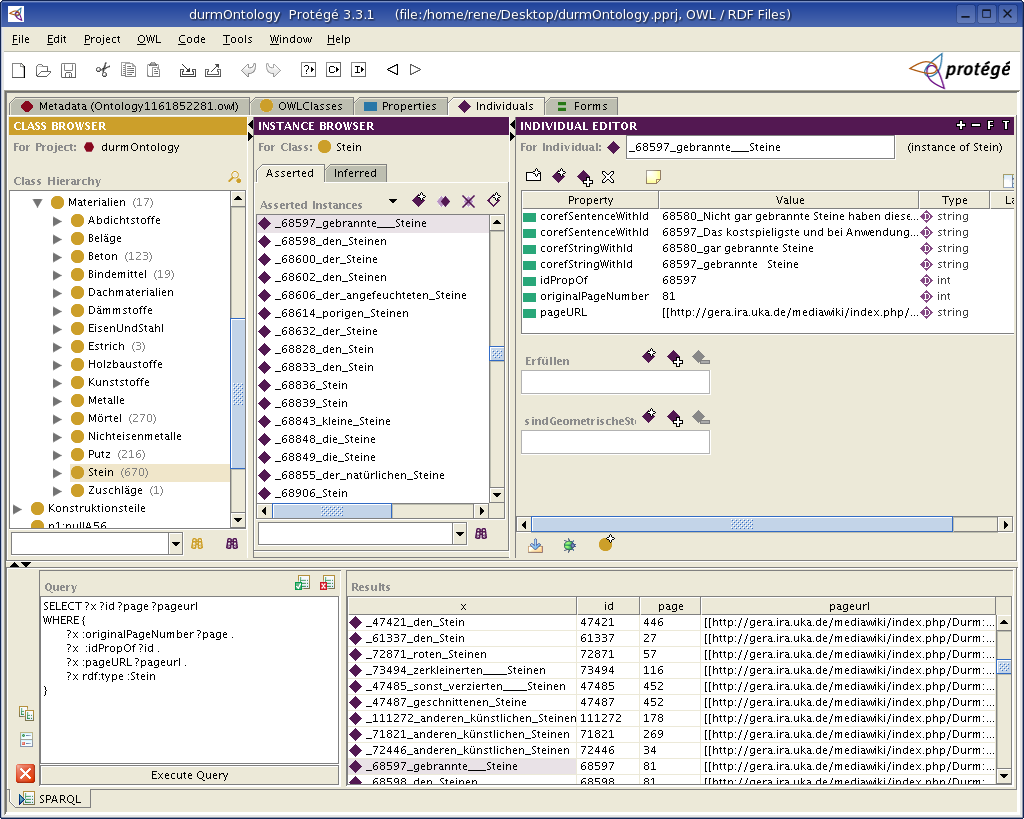Image resolution: width=1024 pixels, height=819 pixels.
Task: Click the Individual Editor horizontal scrollbar
Action: tap(742, 524)
